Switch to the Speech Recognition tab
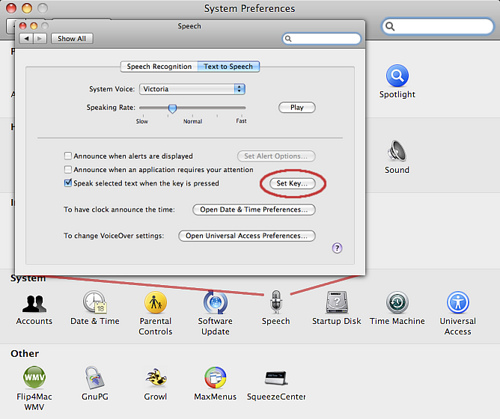Image resolution: width=500 pixels, height=419 pixels. tap(159, 66)
